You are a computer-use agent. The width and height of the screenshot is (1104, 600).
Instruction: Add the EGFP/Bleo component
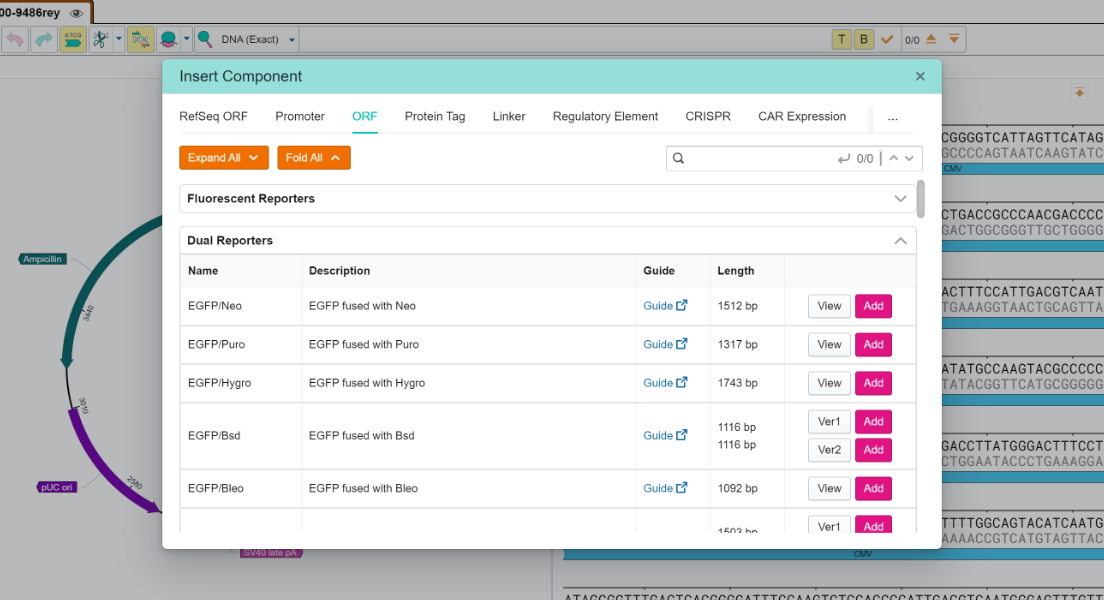pos(873,488)
